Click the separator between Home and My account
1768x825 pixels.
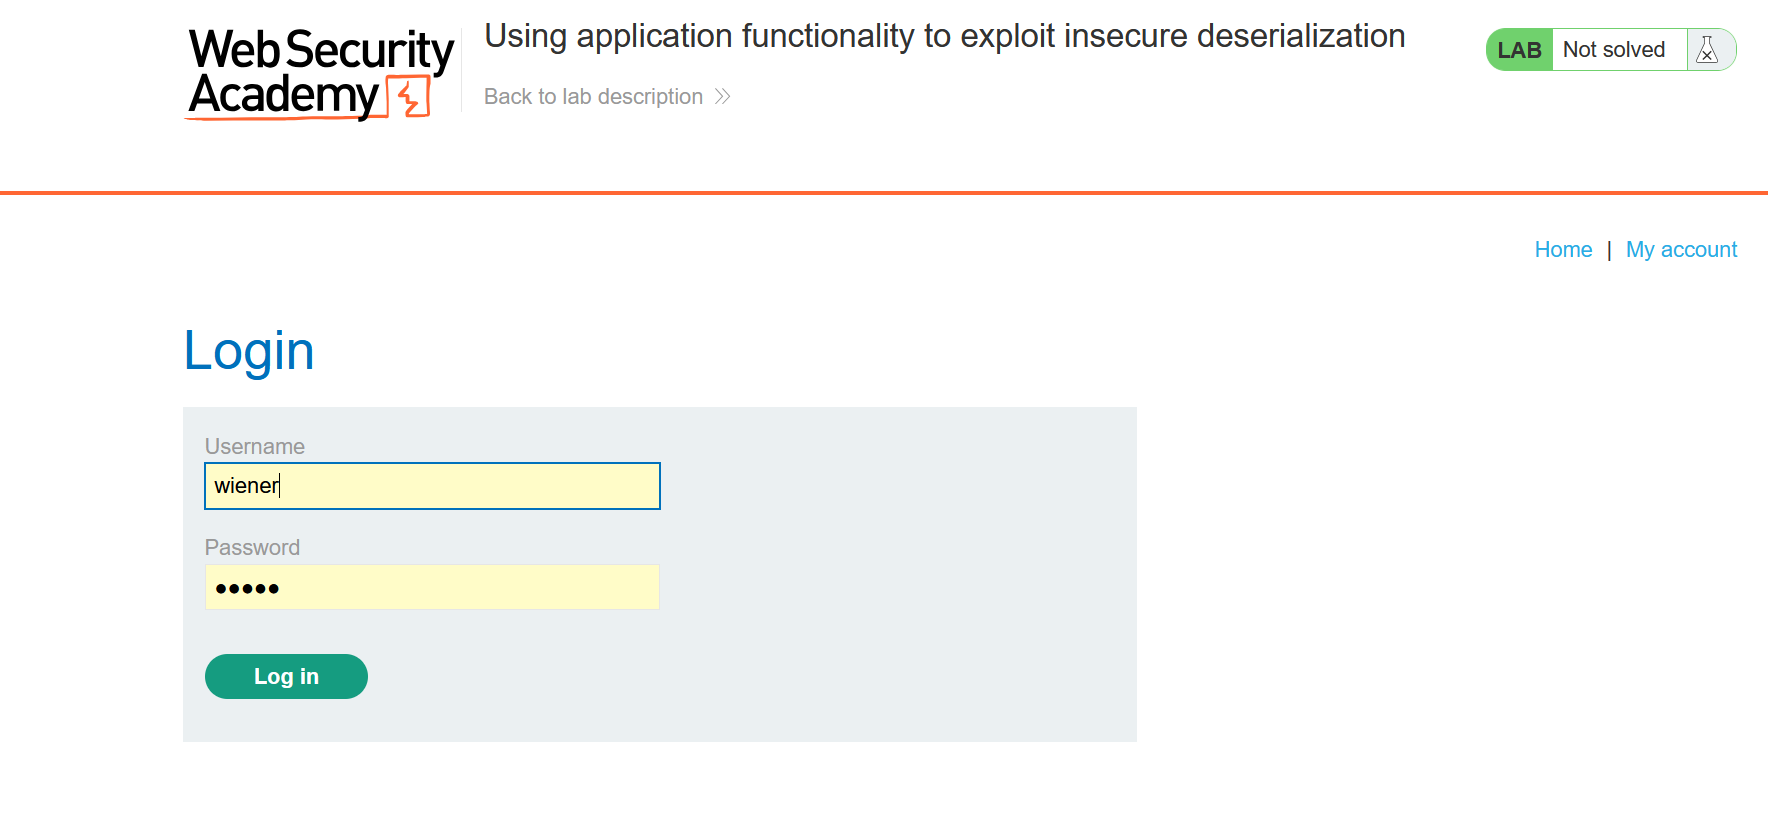click(x=1609, y=250)
